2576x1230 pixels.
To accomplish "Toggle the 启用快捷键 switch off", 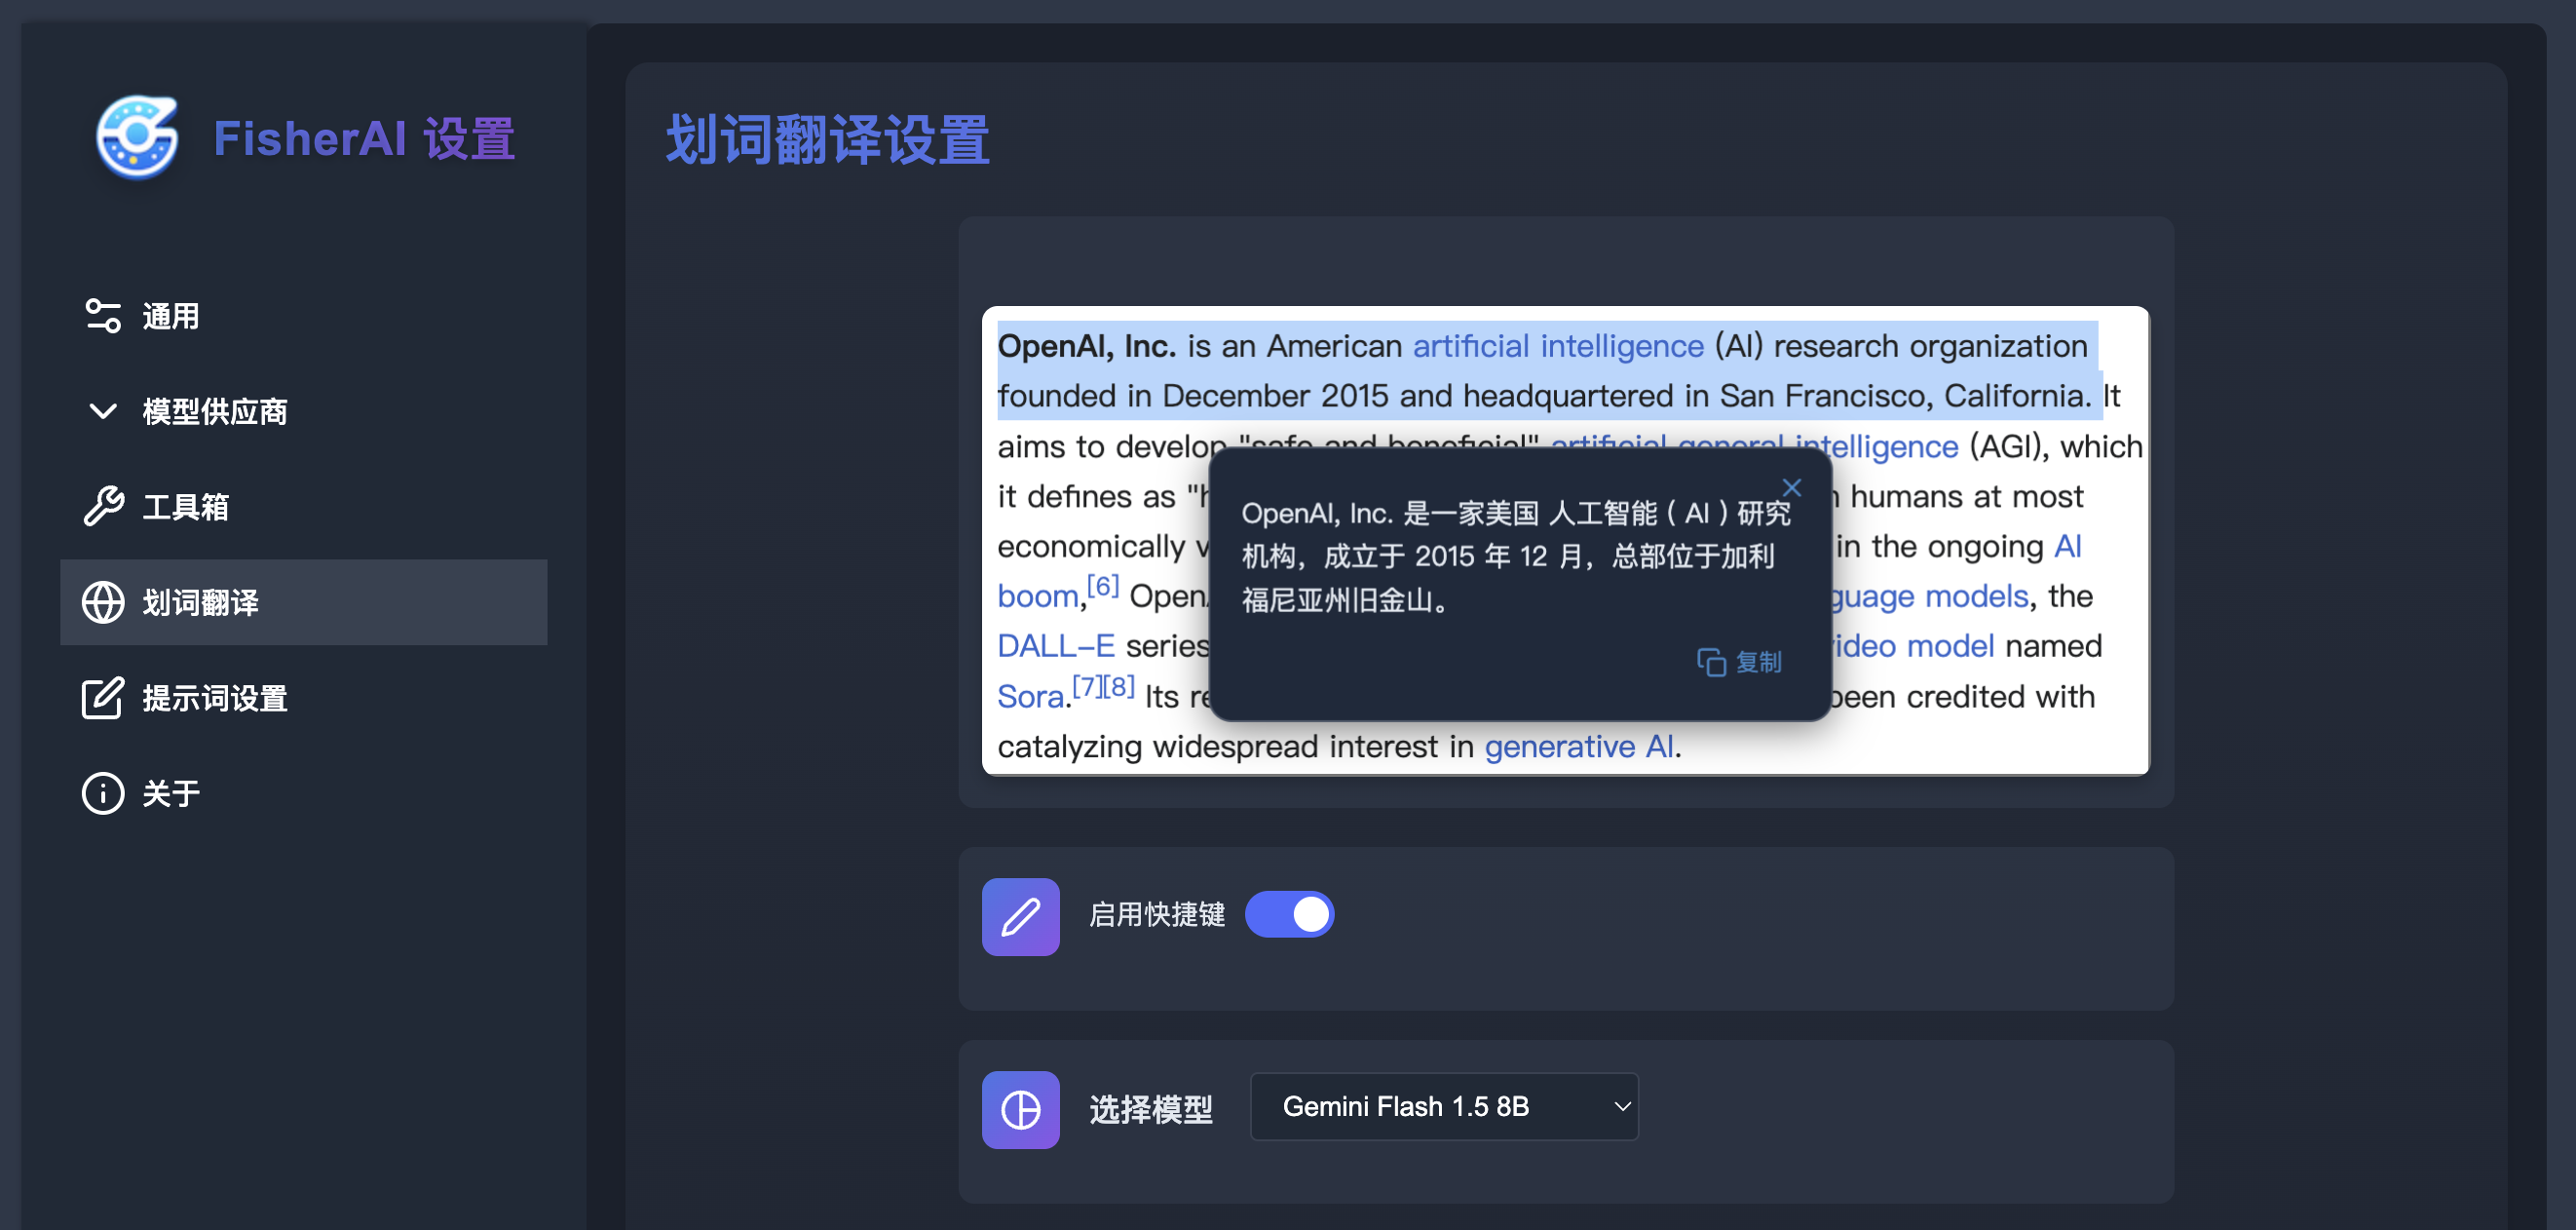I will (1289, 914).
